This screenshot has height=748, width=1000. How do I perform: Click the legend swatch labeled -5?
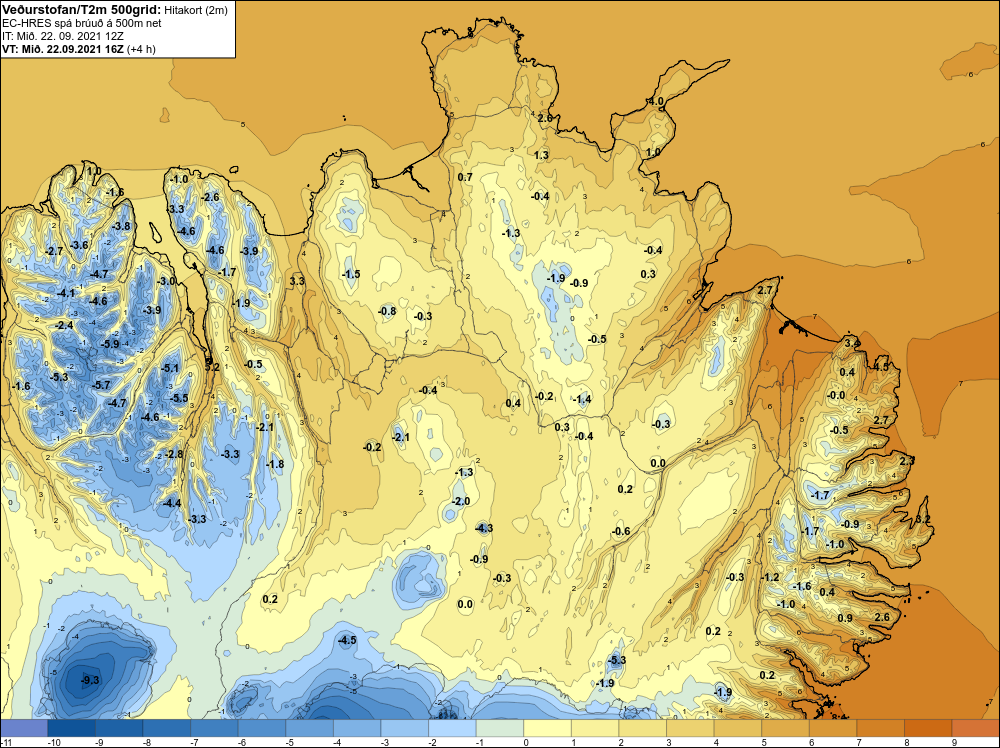point(309,728)
